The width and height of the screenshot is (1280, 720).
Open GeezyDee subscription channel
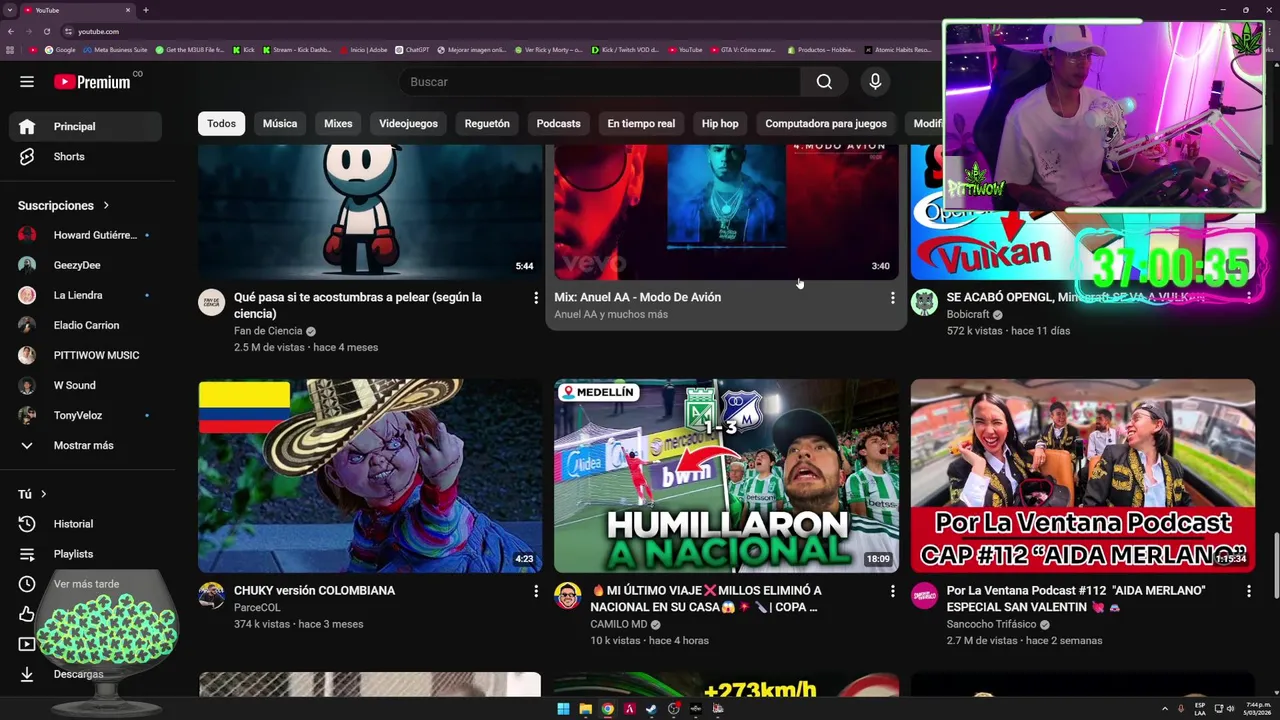coord(85,265)
